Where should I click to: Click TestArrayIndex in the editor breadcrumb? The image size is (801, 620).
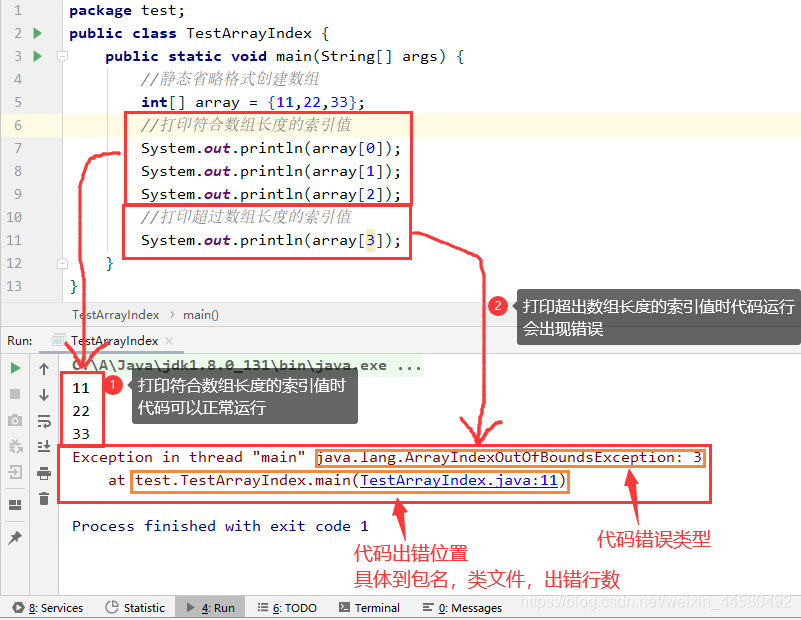click(115, 315)
